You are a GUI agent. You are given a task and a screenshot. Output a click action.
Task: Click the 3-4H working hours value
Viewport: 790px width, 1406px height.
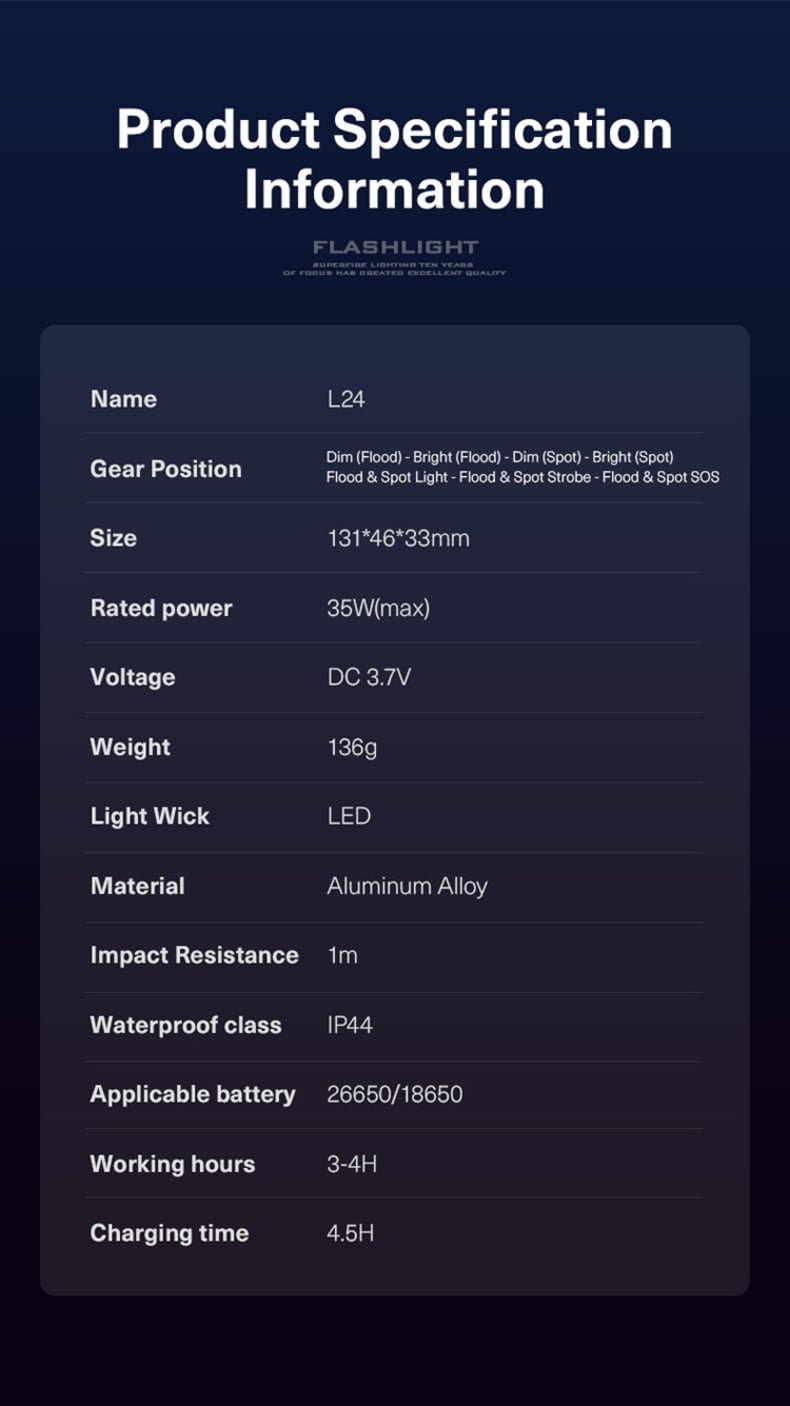coord(352,1164)
